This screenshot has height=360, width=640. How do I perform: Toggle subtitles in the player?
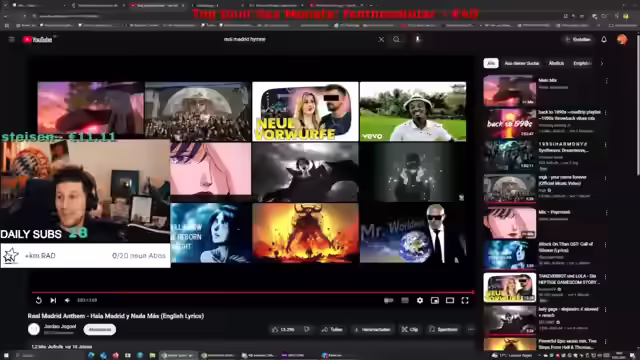tap(404, 300)
